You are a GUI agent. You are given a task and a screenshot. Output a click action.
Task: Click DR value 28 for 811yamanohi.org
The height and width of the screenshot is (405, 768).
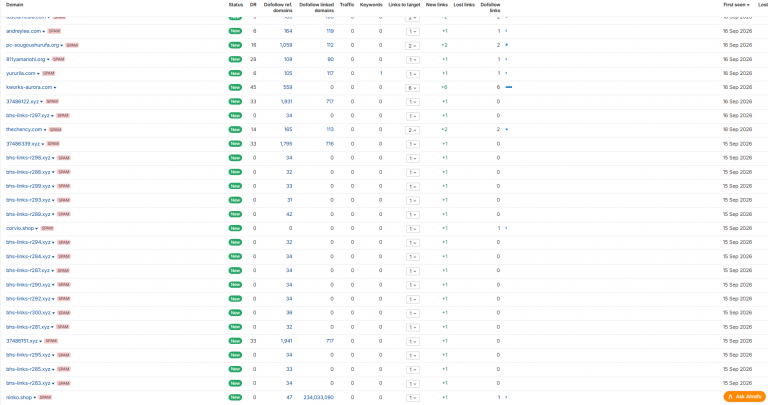point(253,59)
